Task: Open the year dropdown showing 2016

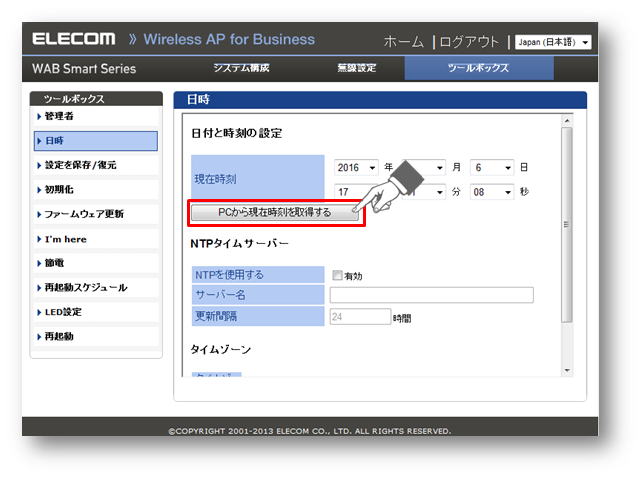Action: point(356,168)
